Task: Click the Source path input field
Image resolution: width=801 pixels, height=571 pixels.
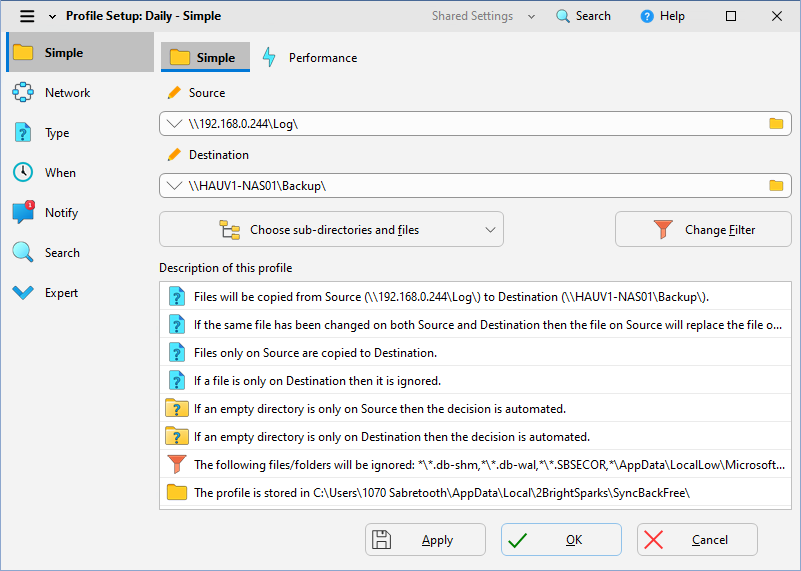Action: tap(470, 124)
